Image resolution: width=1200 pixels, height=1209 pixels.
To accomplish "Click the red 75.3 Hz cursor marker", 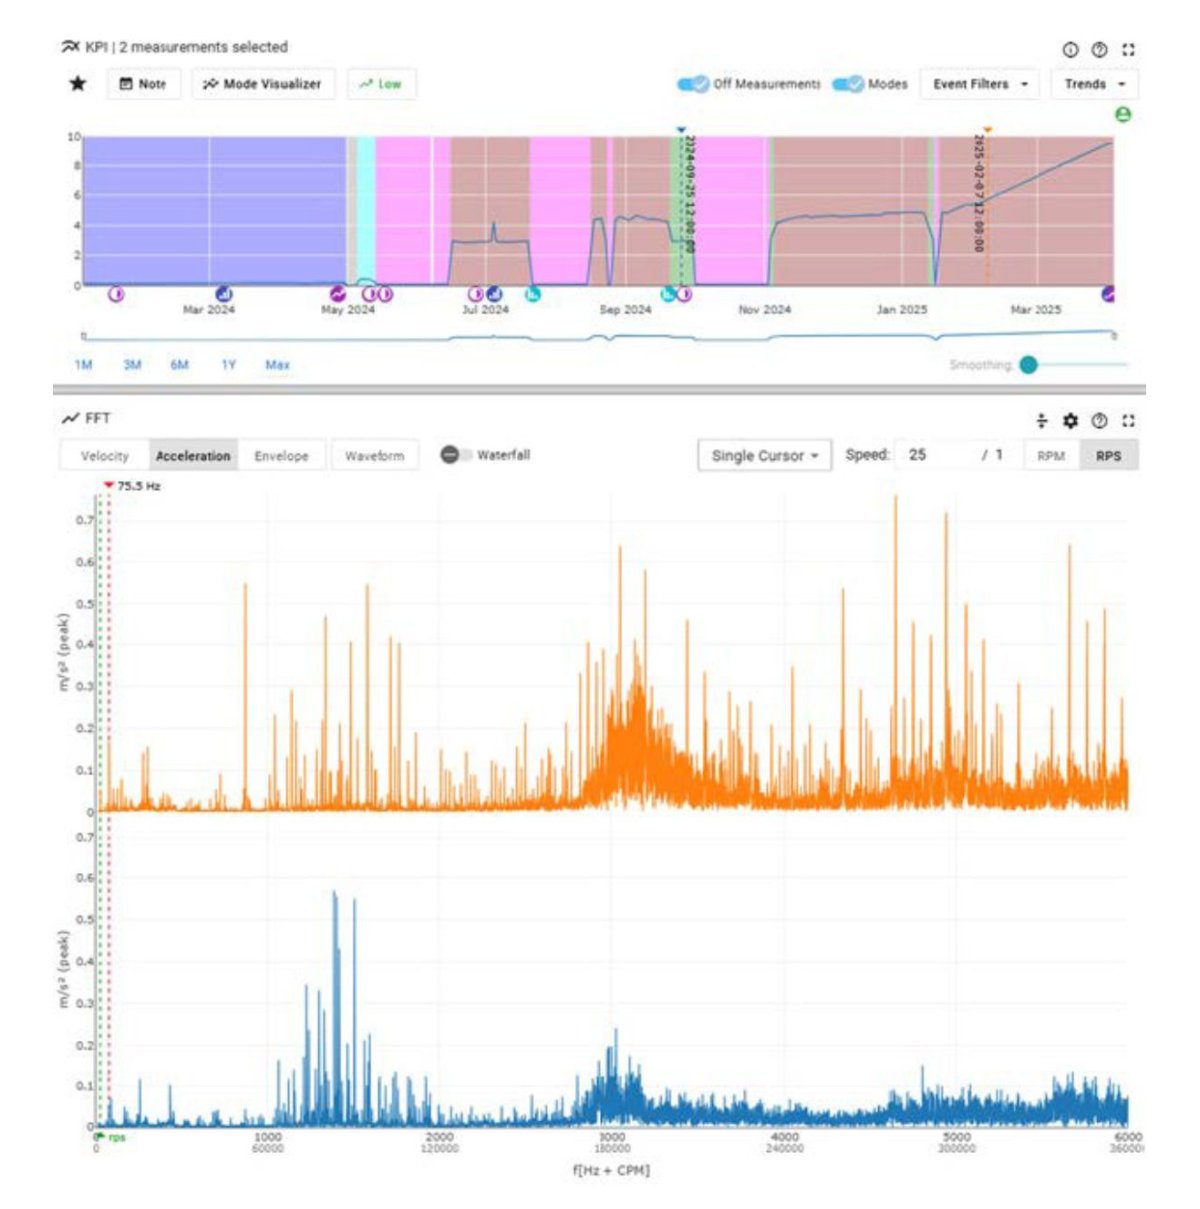I will click(109, 485).
